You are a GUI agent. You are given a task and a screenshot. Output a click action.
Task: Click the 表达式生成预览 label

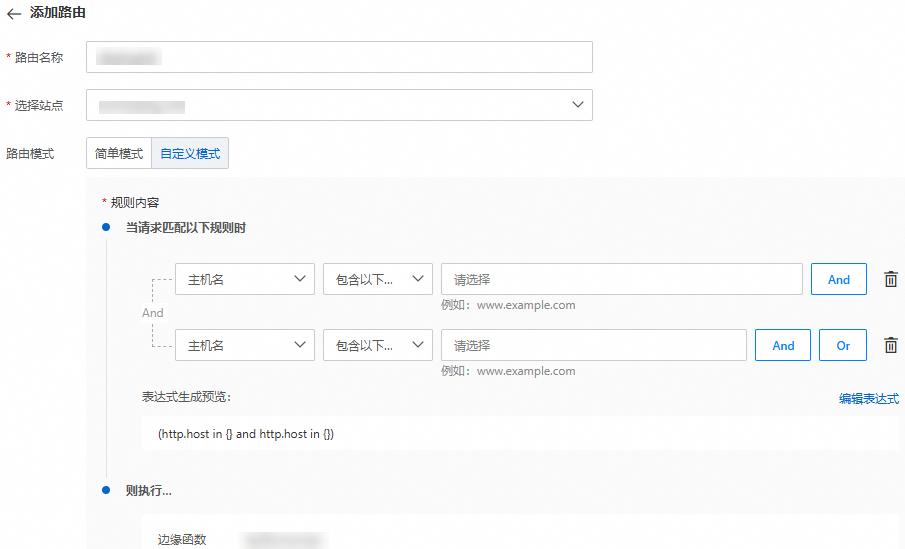pyautogui.click(x=186, y=397)
